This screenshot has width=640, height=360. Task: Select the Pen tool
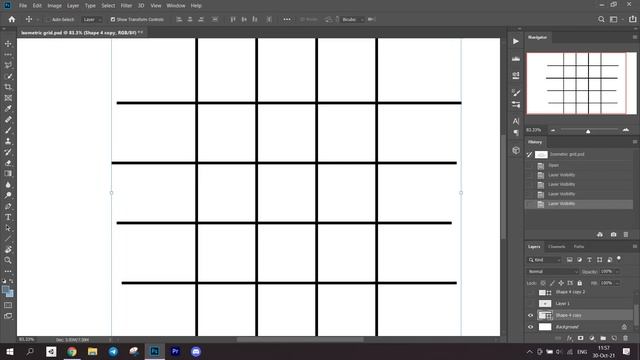8,206
